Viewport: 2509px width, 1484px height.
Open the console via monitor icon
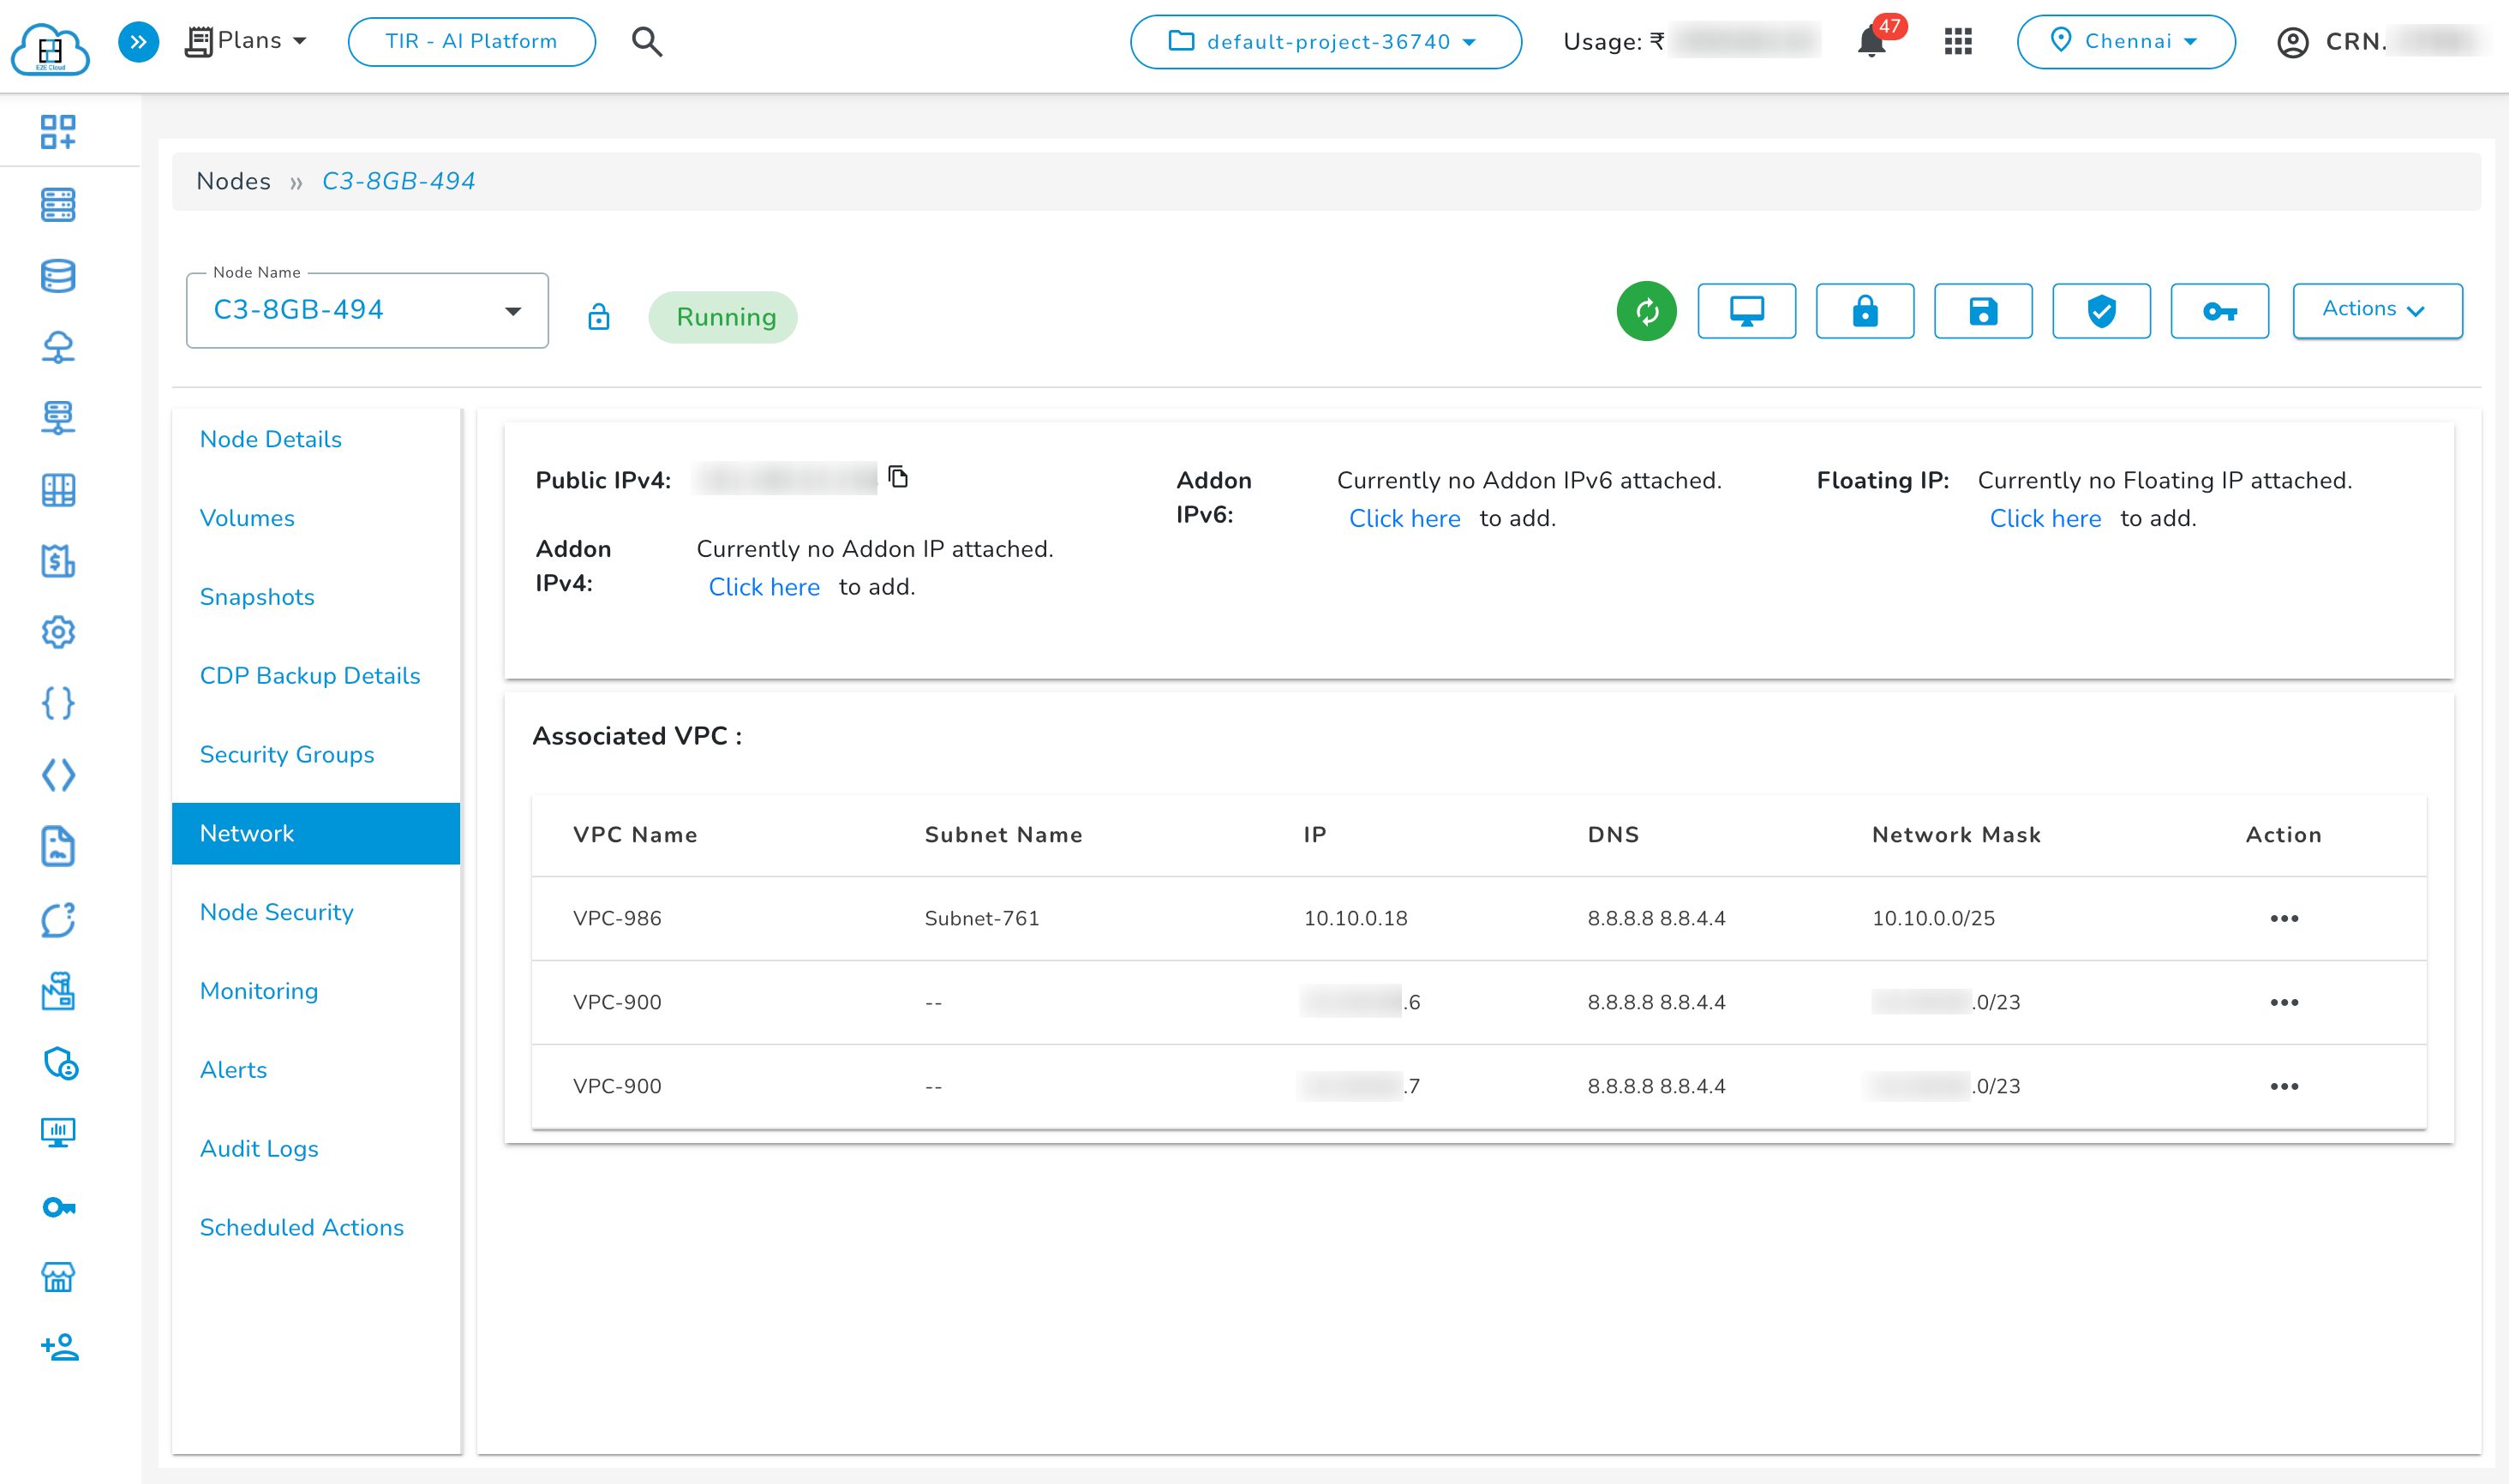coord(1747,311)
